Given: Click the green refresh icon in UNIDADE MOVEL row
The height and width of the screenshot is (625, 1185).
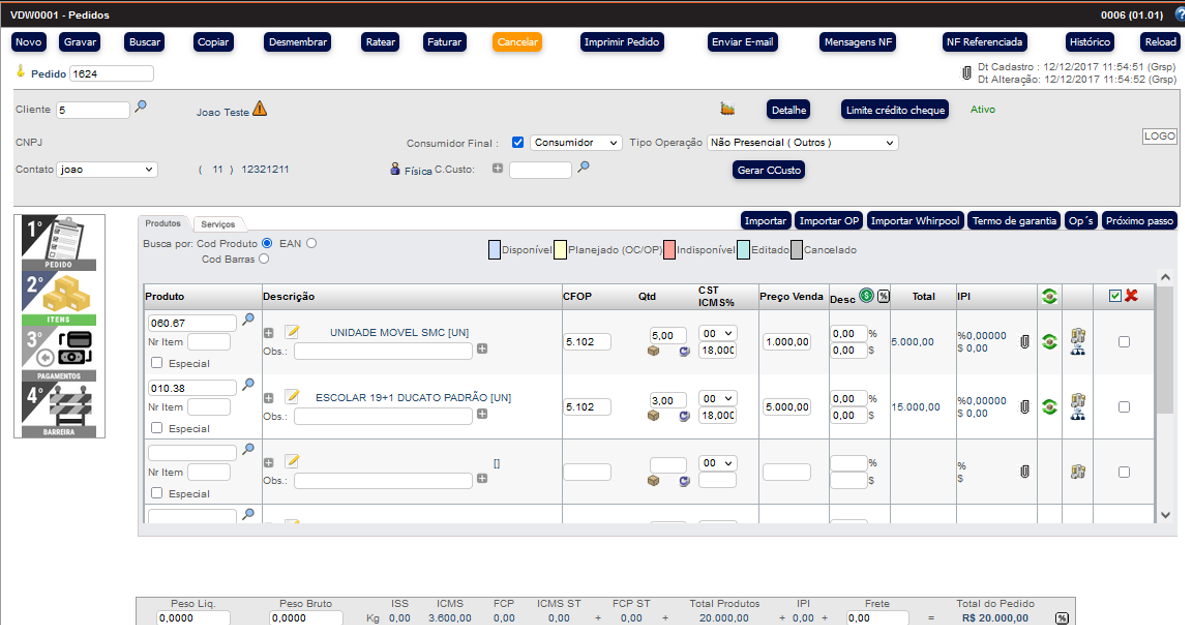Looking at the screenshot, I should click(1049, 342).
